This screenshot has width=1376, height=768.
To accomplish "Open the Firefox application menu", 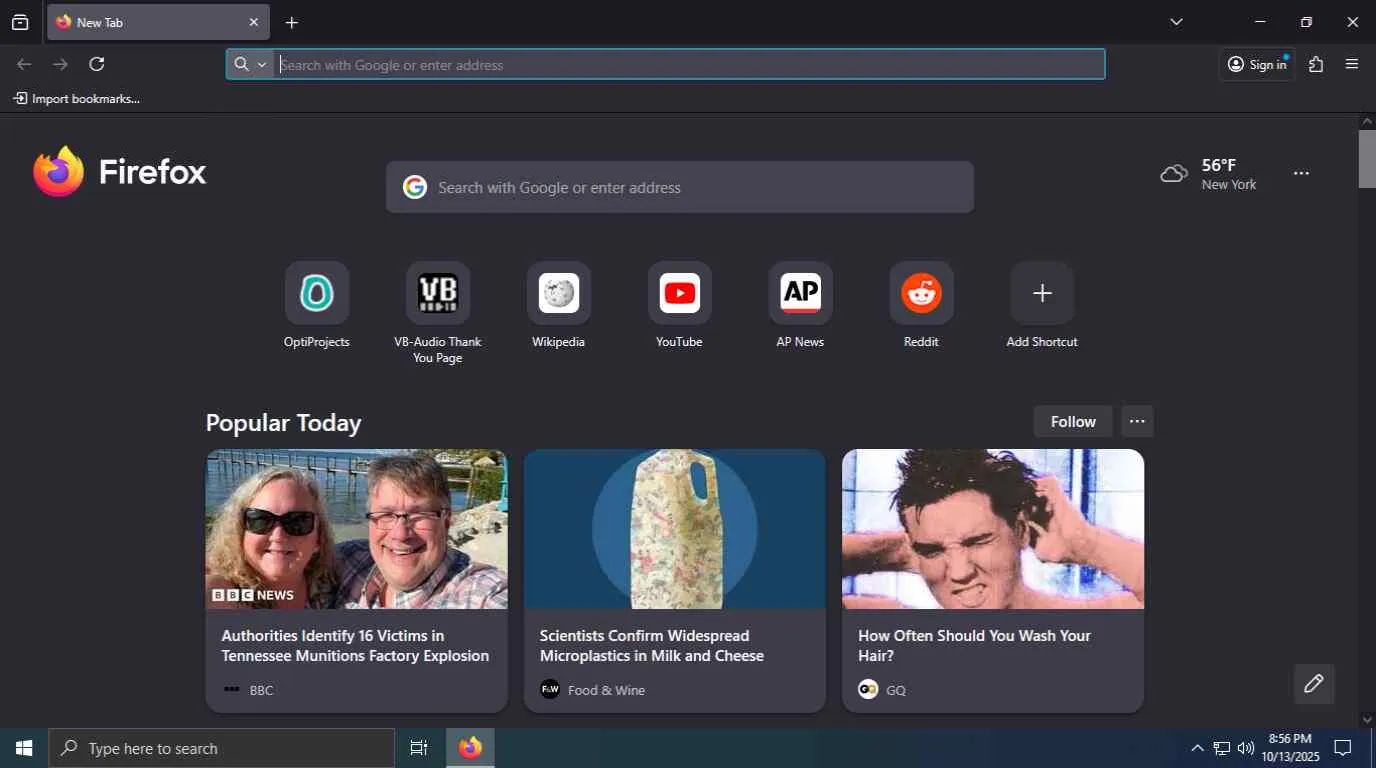I will point(1352,64).
